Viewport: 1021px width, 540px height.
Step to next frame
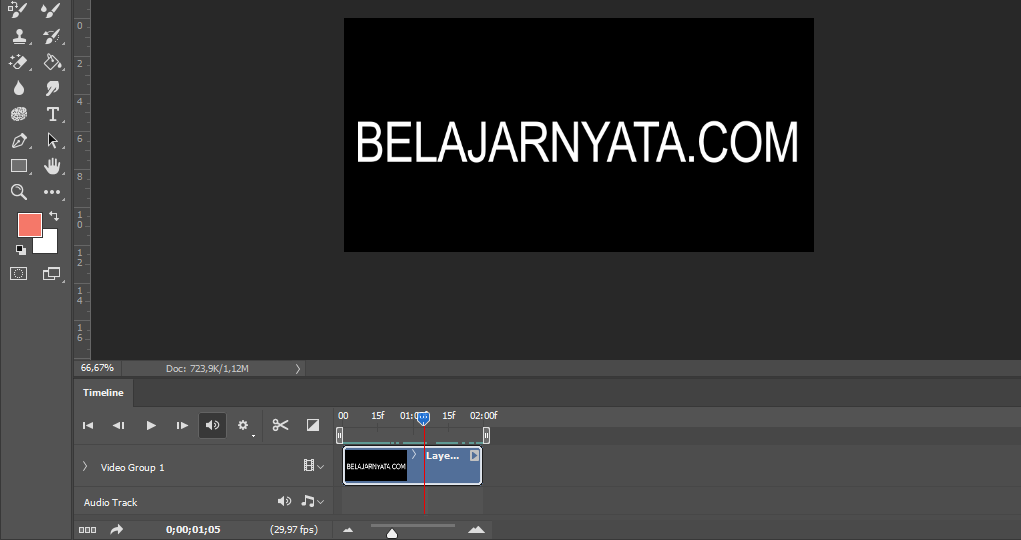[182, 425]
